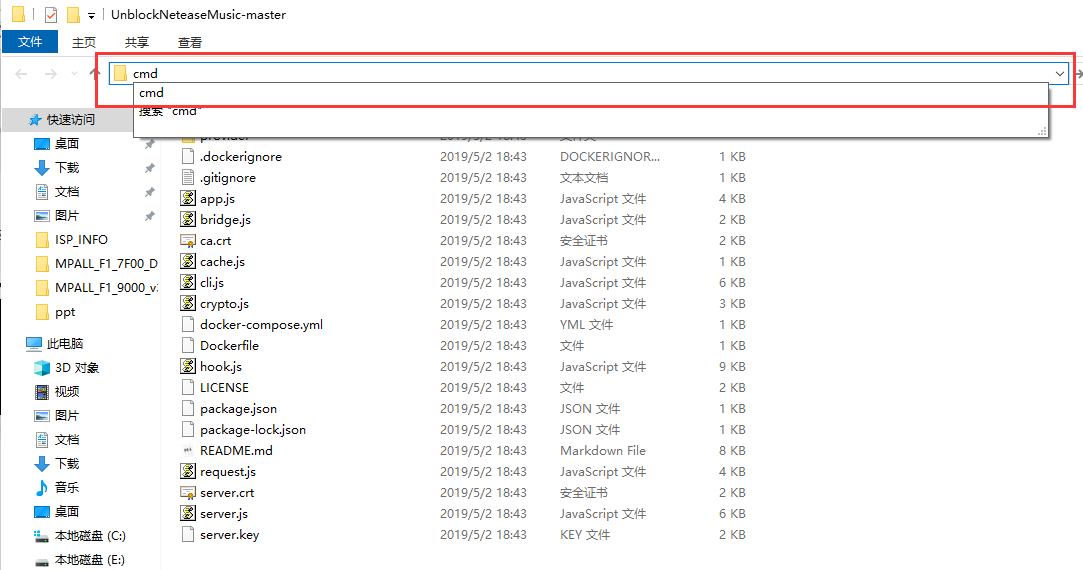
Task: Open the 共享 ribbon tab
Action: click(x=137, y=42)
